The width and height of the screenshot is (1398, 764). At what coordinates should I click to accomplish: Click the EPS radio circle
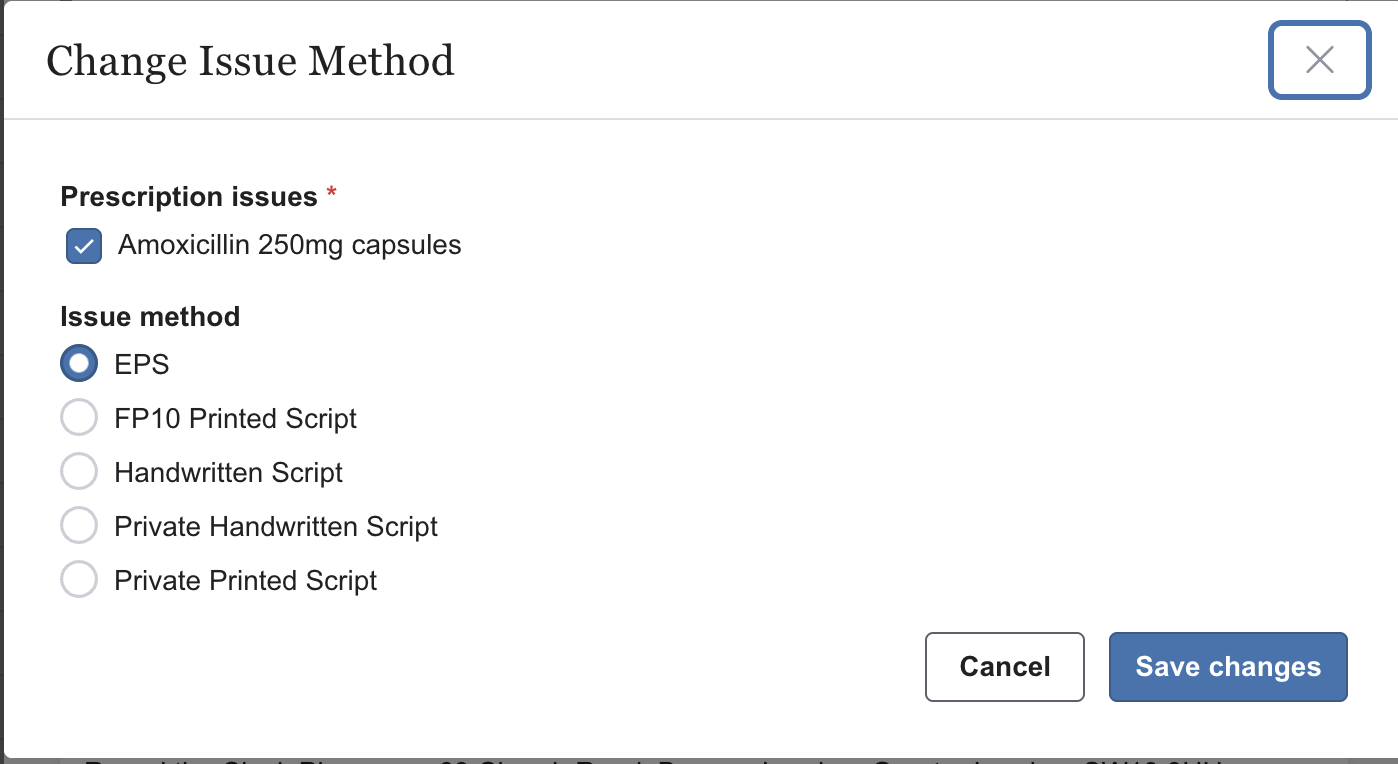click(79, 364)
